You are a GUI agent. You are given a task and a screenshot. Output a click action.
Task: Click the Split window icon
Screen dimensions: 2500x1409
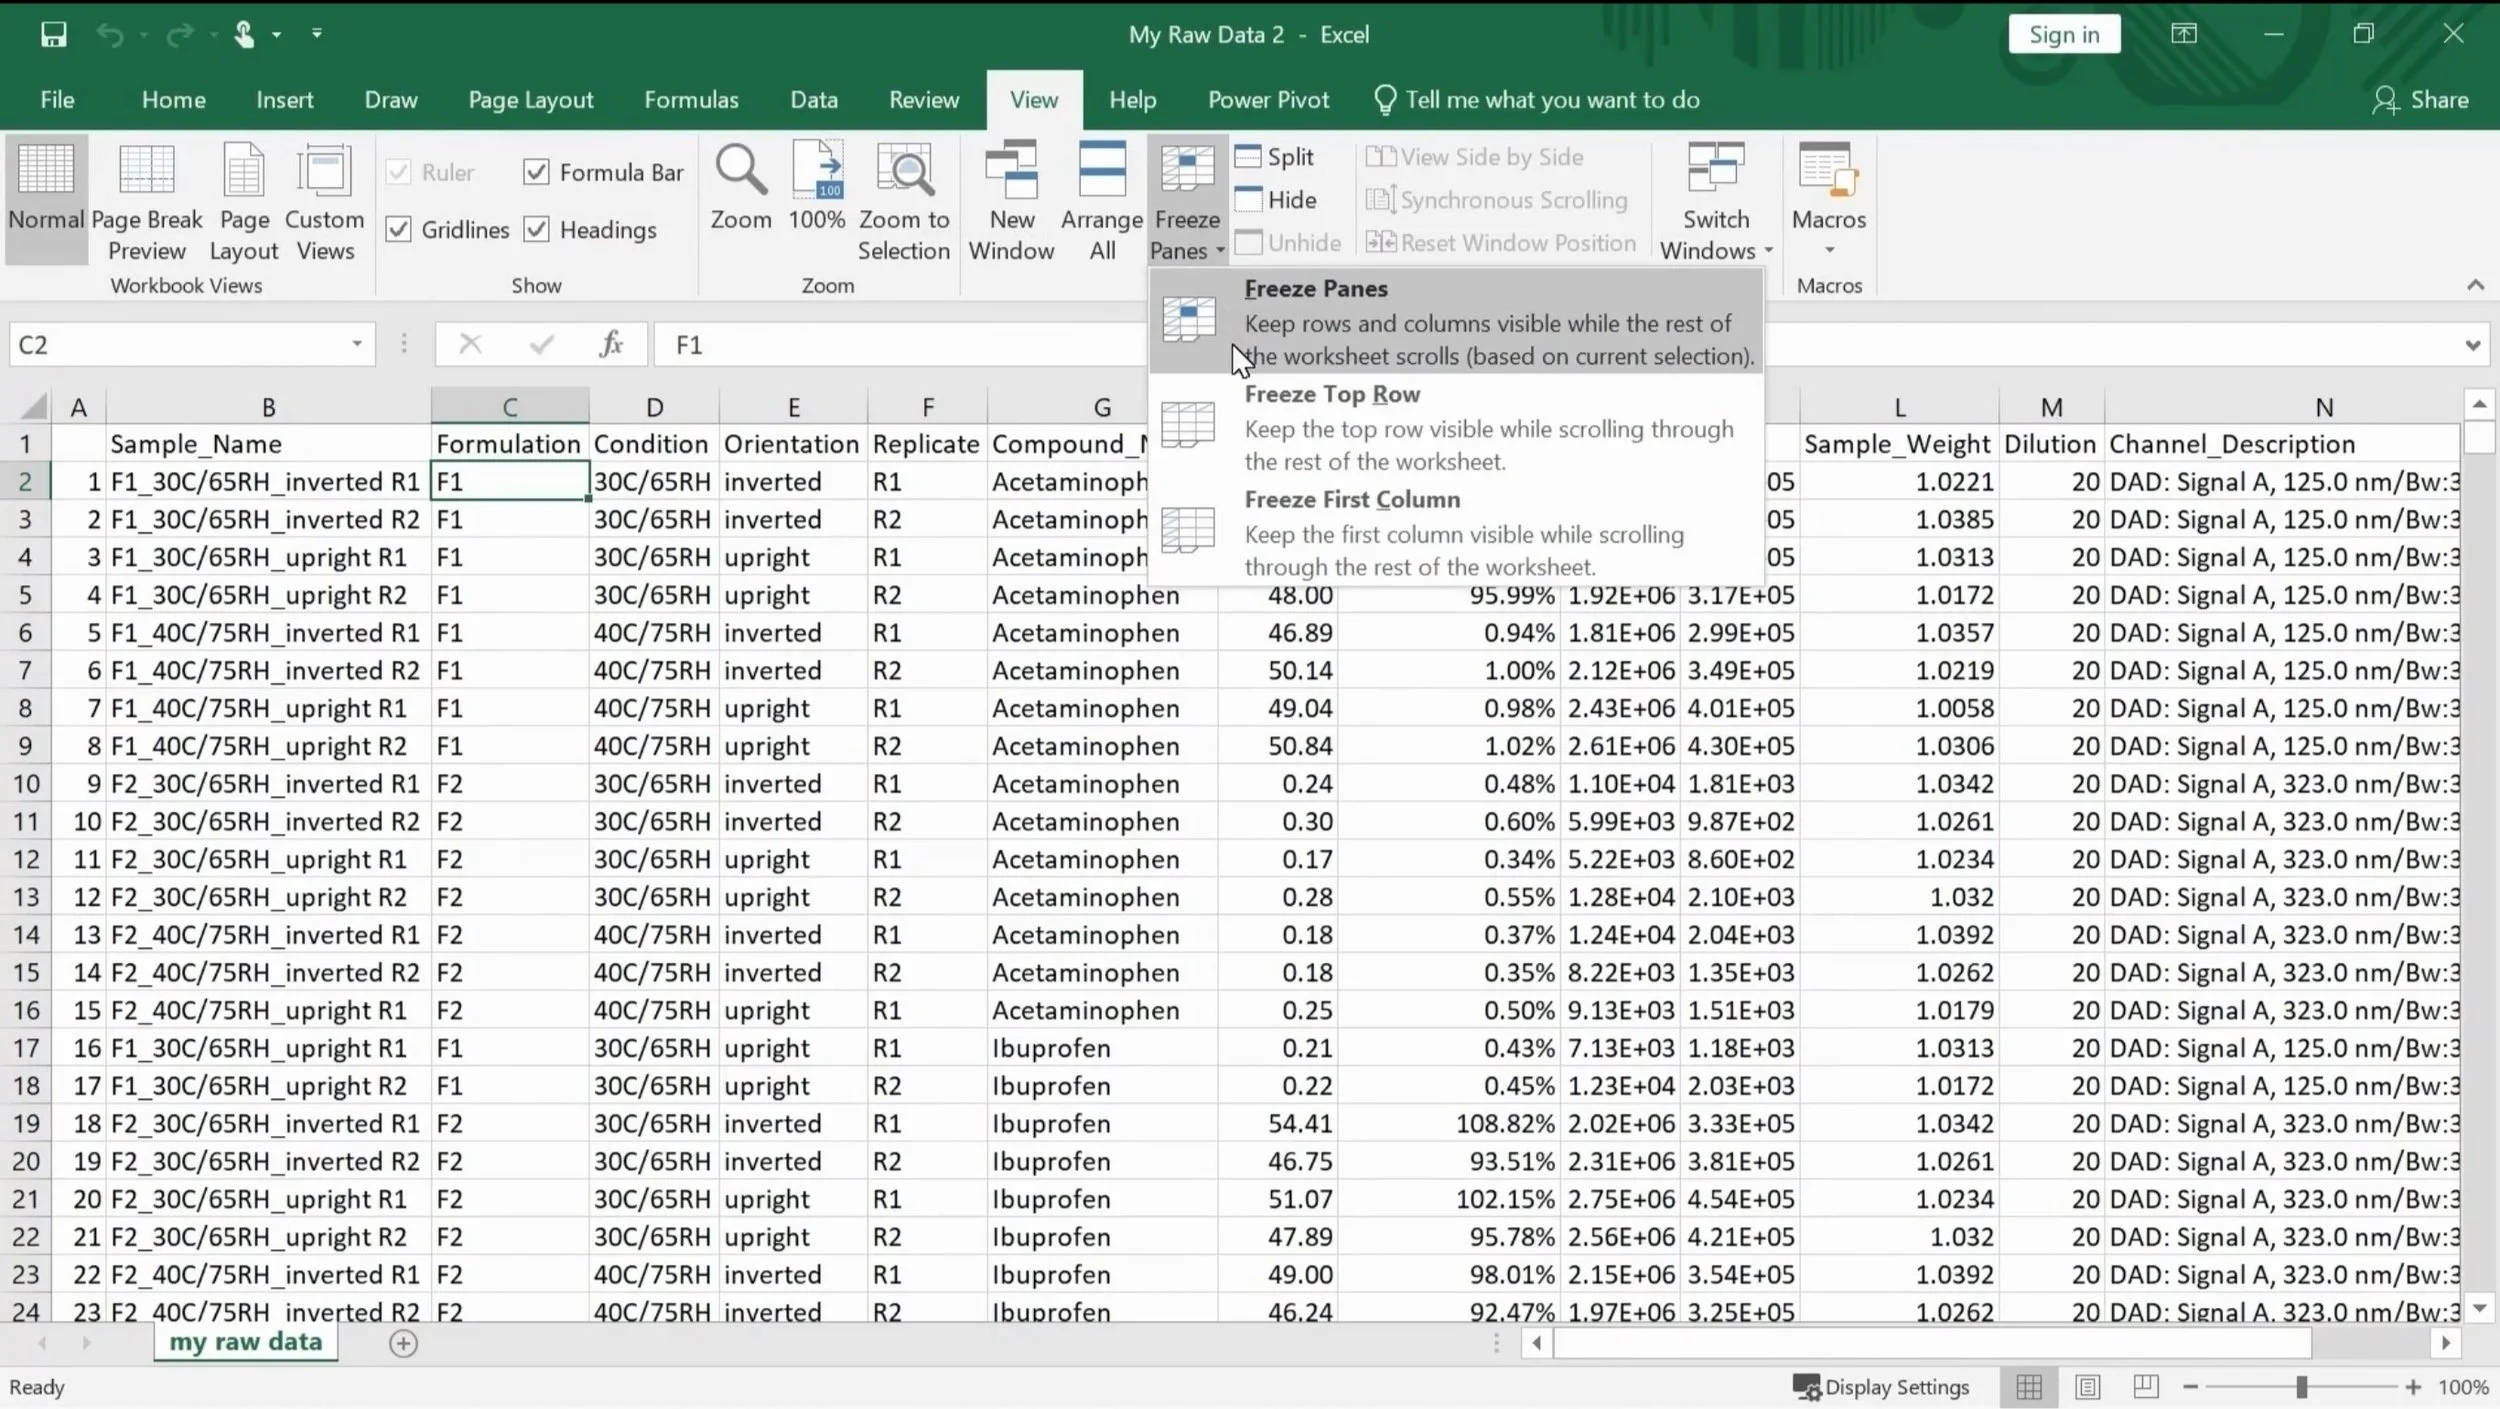click(1274, 157)
